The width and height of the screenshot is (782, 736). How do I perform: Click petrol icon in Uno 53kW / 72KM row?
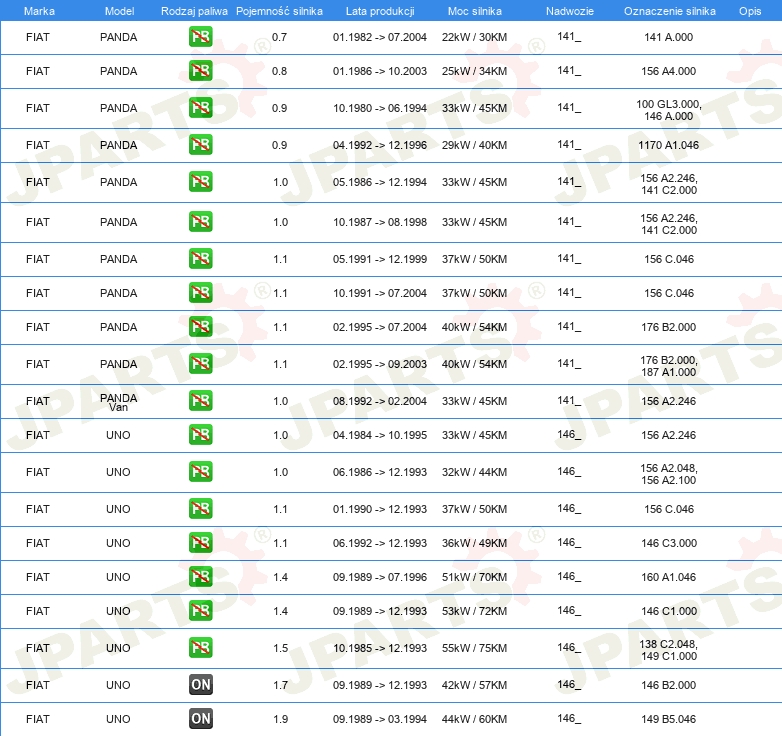pyautogui.click(x=200, y=610)
